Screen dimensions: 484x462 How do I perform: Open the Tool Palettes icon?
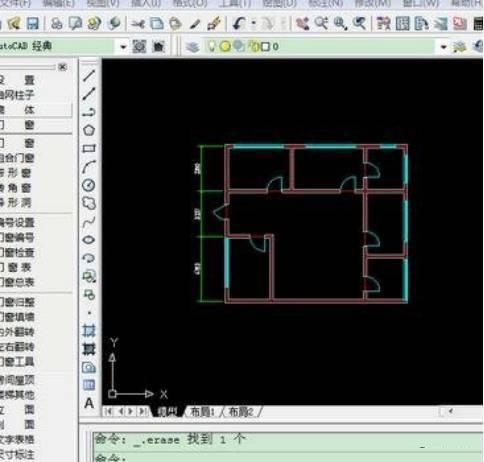(x=422, y=24)
